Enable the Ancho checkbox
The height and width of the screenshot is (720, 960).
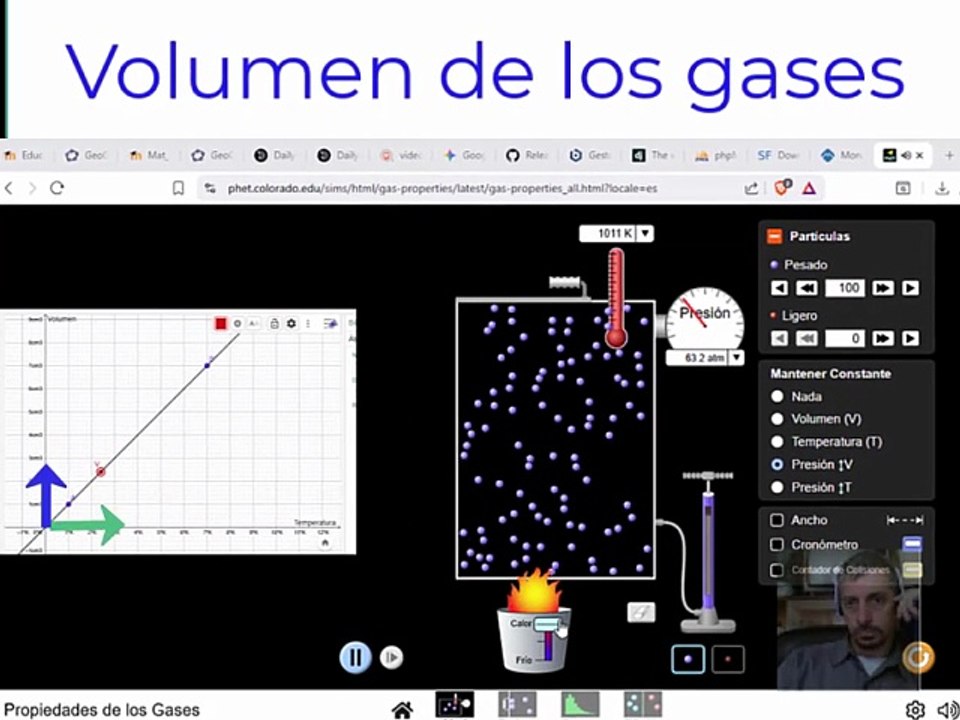[x=777, y=520]
